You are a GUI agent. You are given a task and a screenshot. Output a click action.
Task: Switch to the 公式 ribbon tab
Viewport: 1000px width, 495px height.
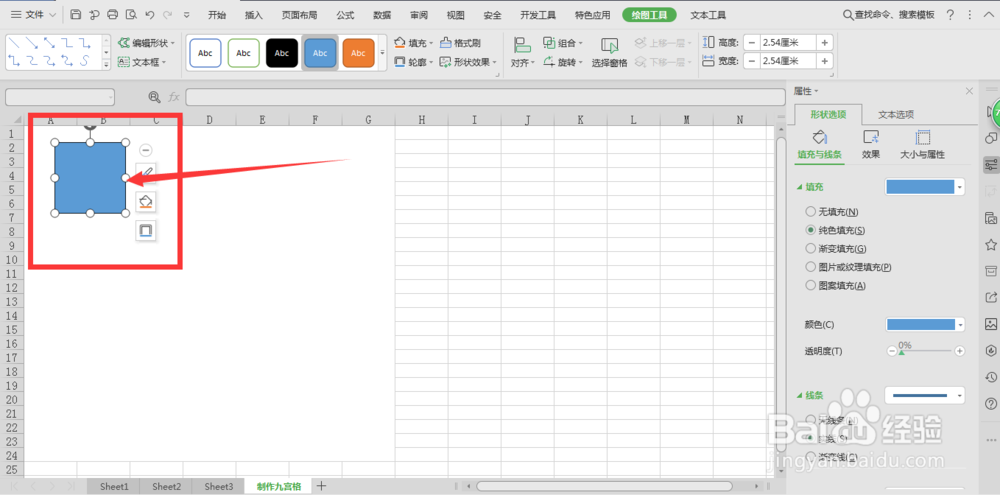pyautogui.click(x=345, y=15)
